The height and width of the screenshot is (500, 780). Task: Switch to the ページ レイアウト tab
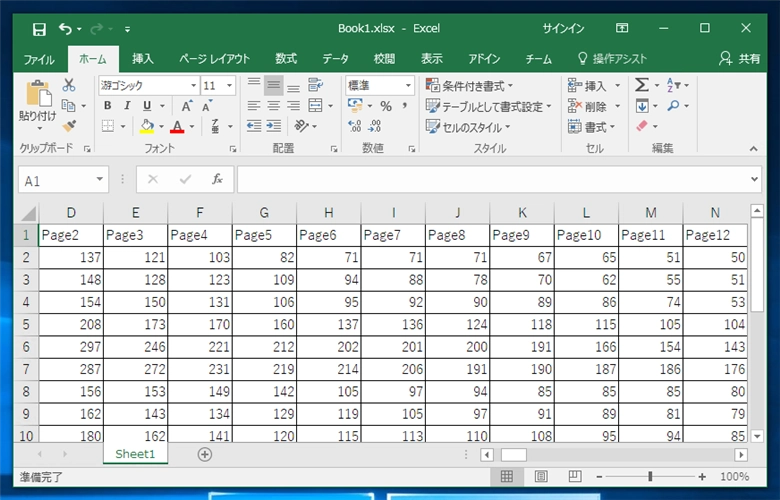pos(214,59)
